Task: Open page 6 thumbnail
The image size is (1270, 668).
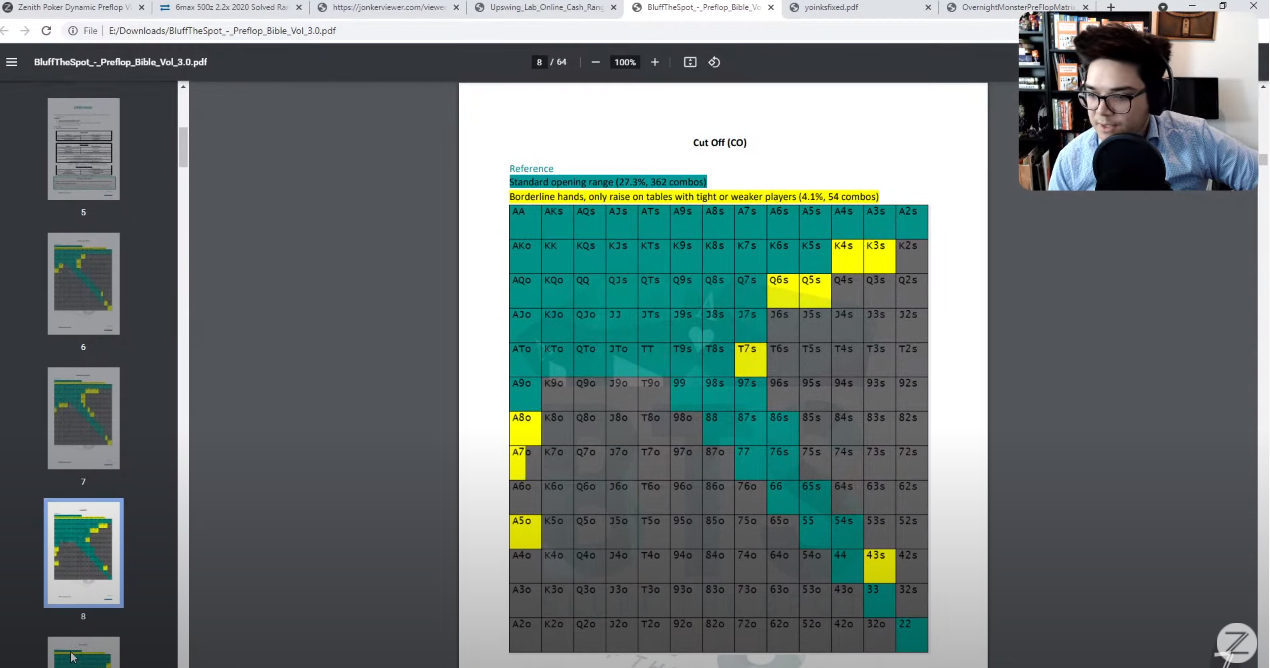Action: coord(83,284)
